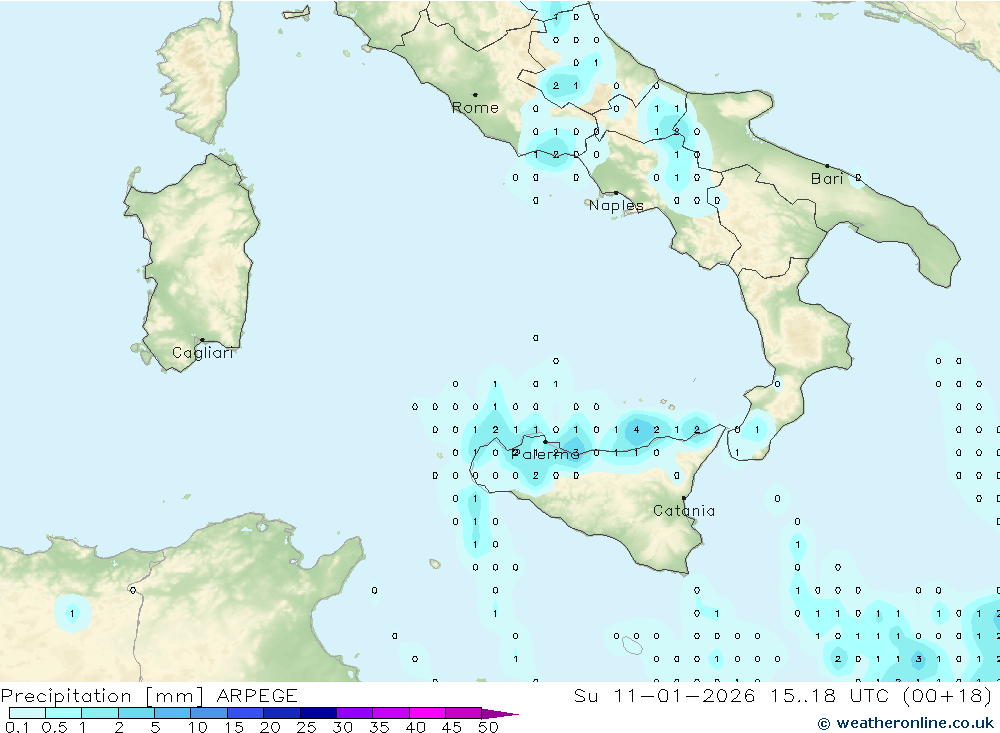This screenshot has height=733, width=1000.
Task: Click the Rome city label
Action: pyautogui.click(x=475, y=108)
